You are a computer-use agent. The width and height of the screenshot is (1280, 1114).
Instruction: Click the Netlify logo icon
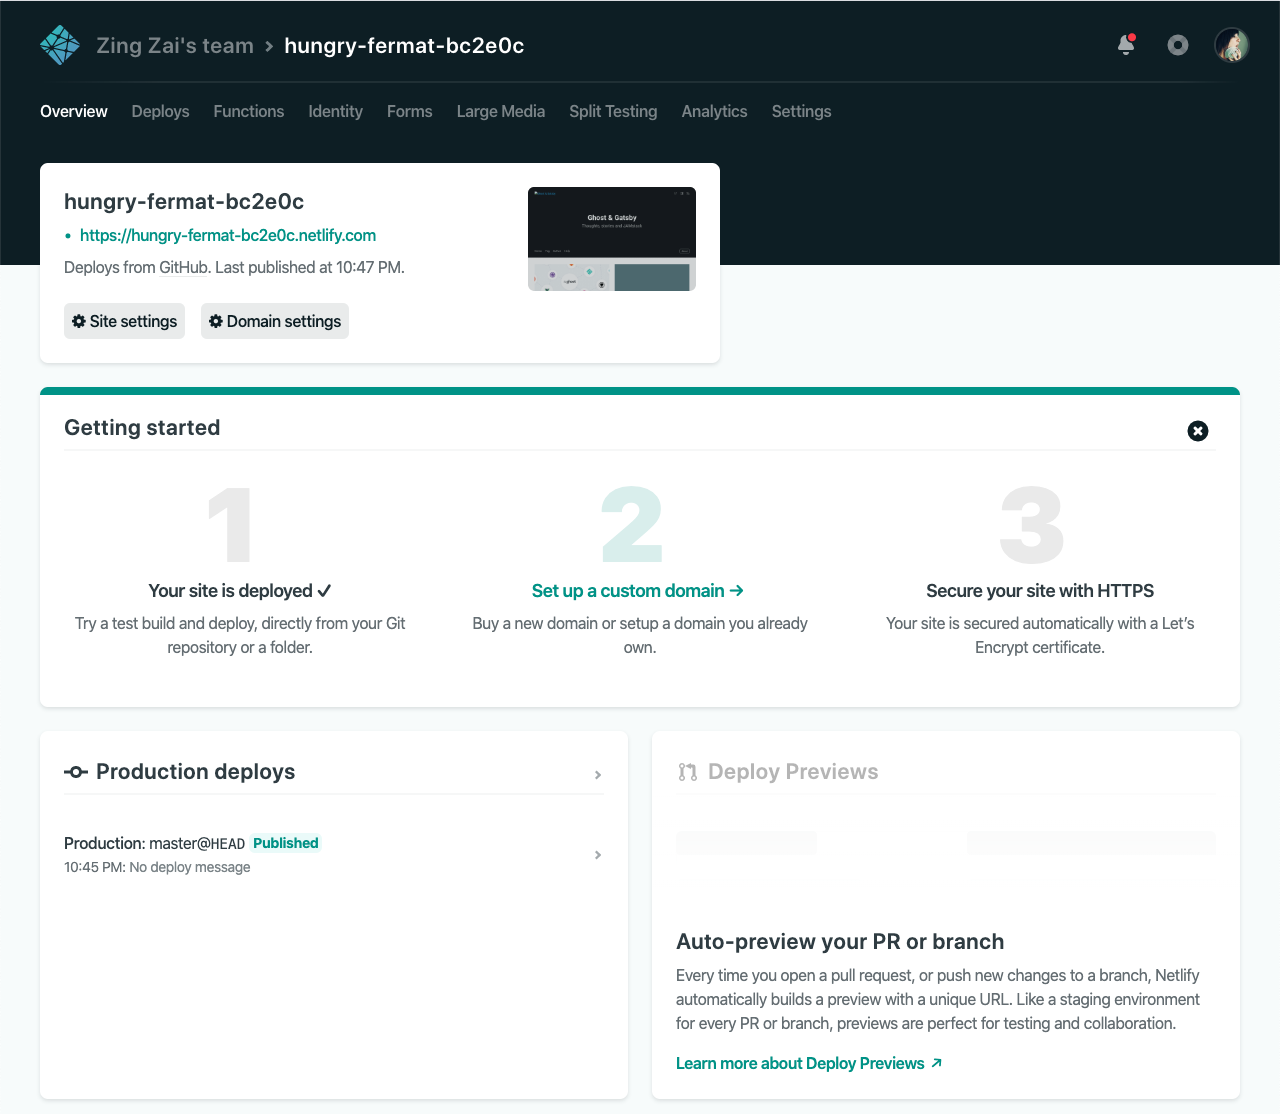(60, 45)
